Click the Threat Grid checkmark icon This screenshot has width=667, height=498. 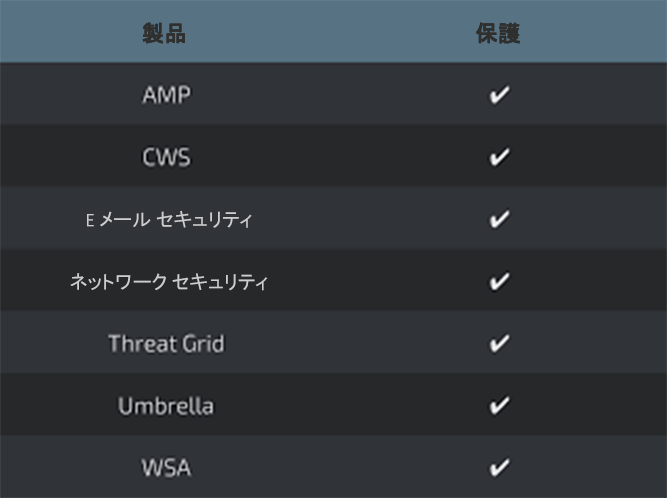click(x=499, y=344)
